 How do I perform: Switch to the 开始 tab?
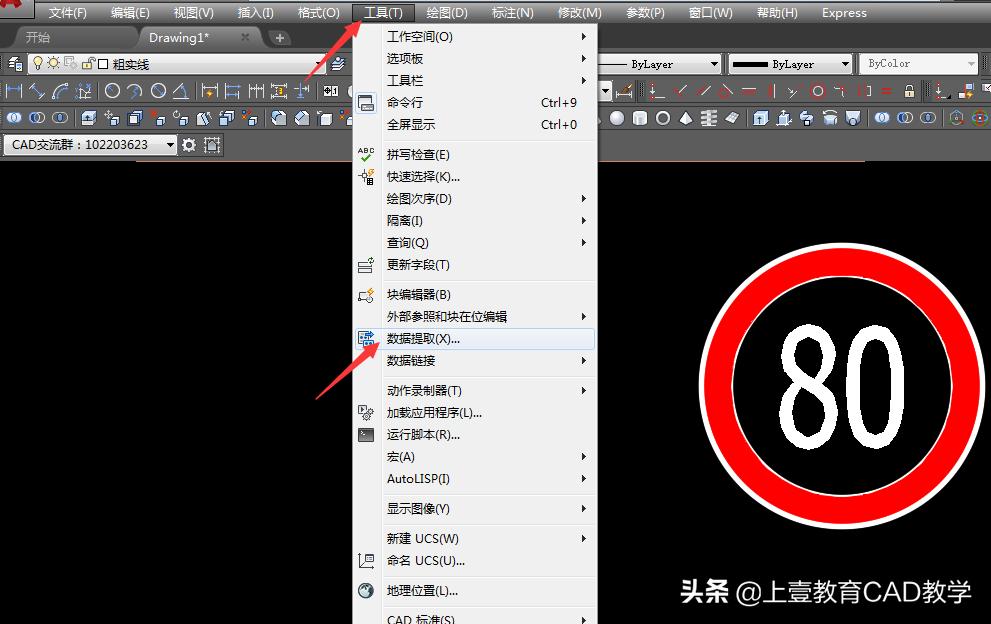[x=37, y=37]
